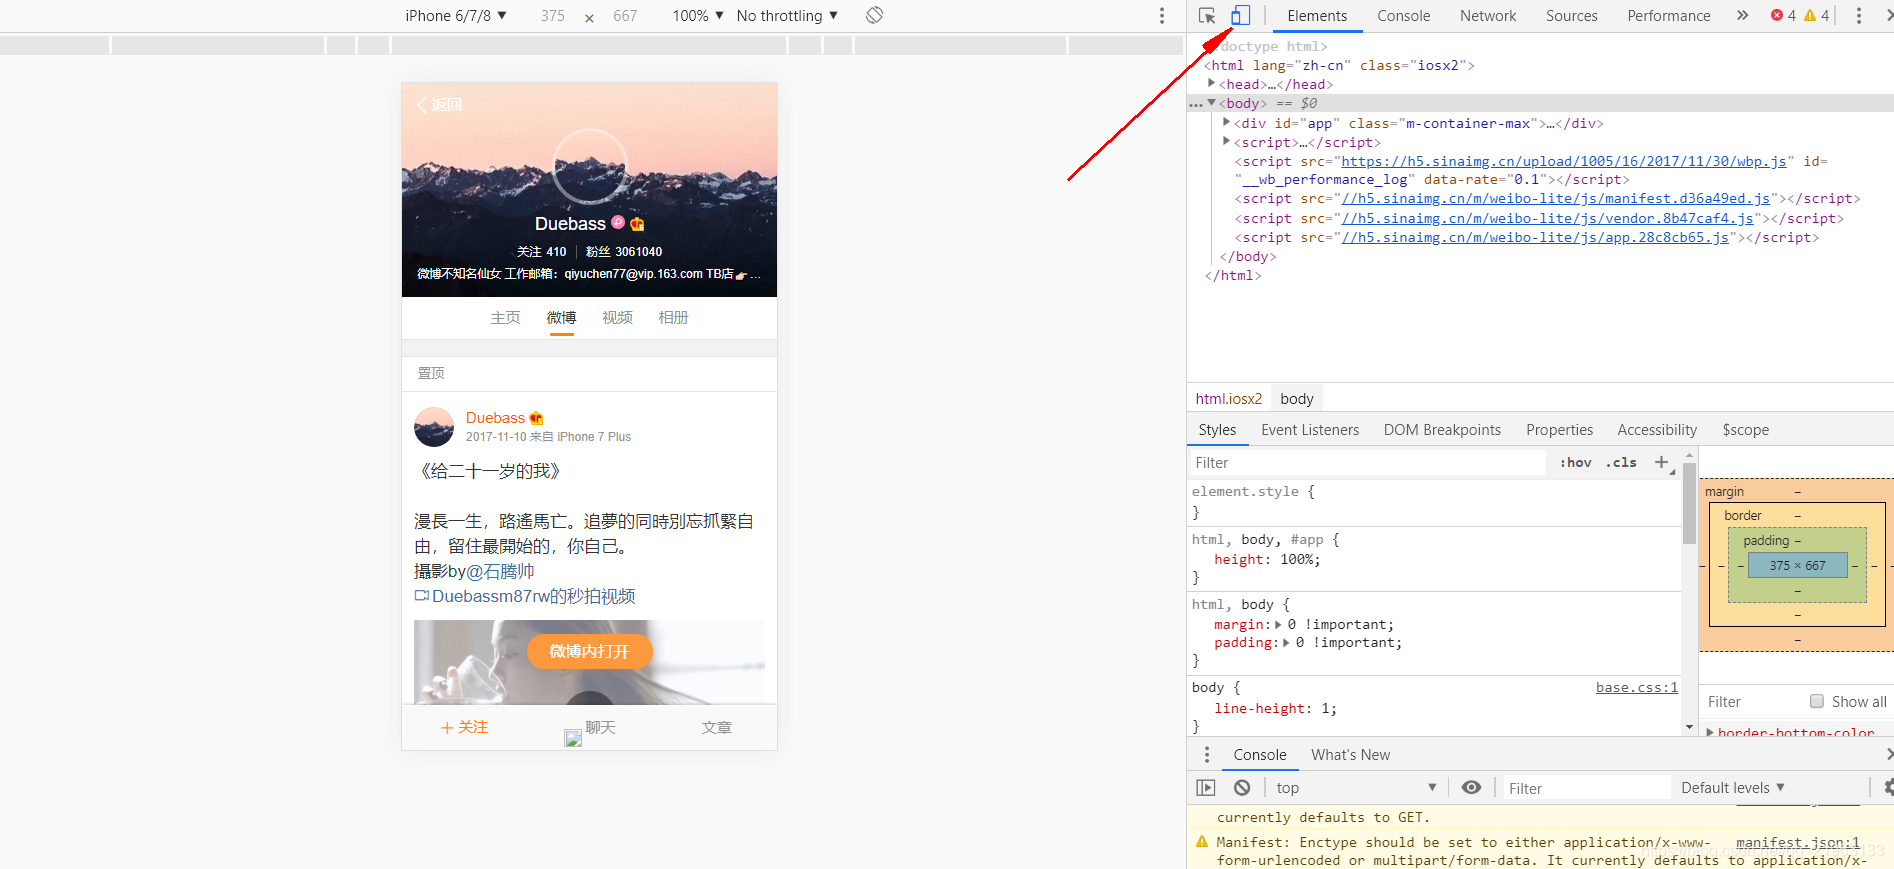Open the No throttling dropdown
This screenshot has width=1894, height=869.
pyautogui.click(x=787, y=15)
